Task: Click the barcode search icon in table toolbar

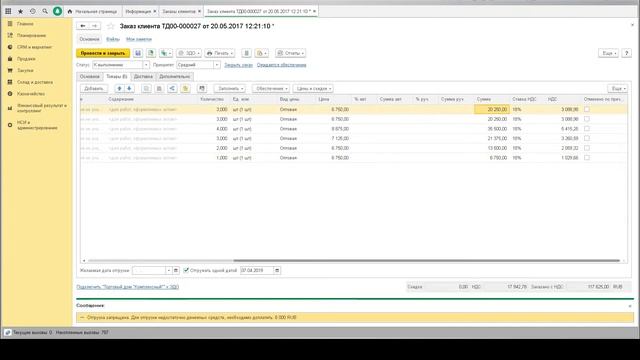Action: (x=202, y=89)
